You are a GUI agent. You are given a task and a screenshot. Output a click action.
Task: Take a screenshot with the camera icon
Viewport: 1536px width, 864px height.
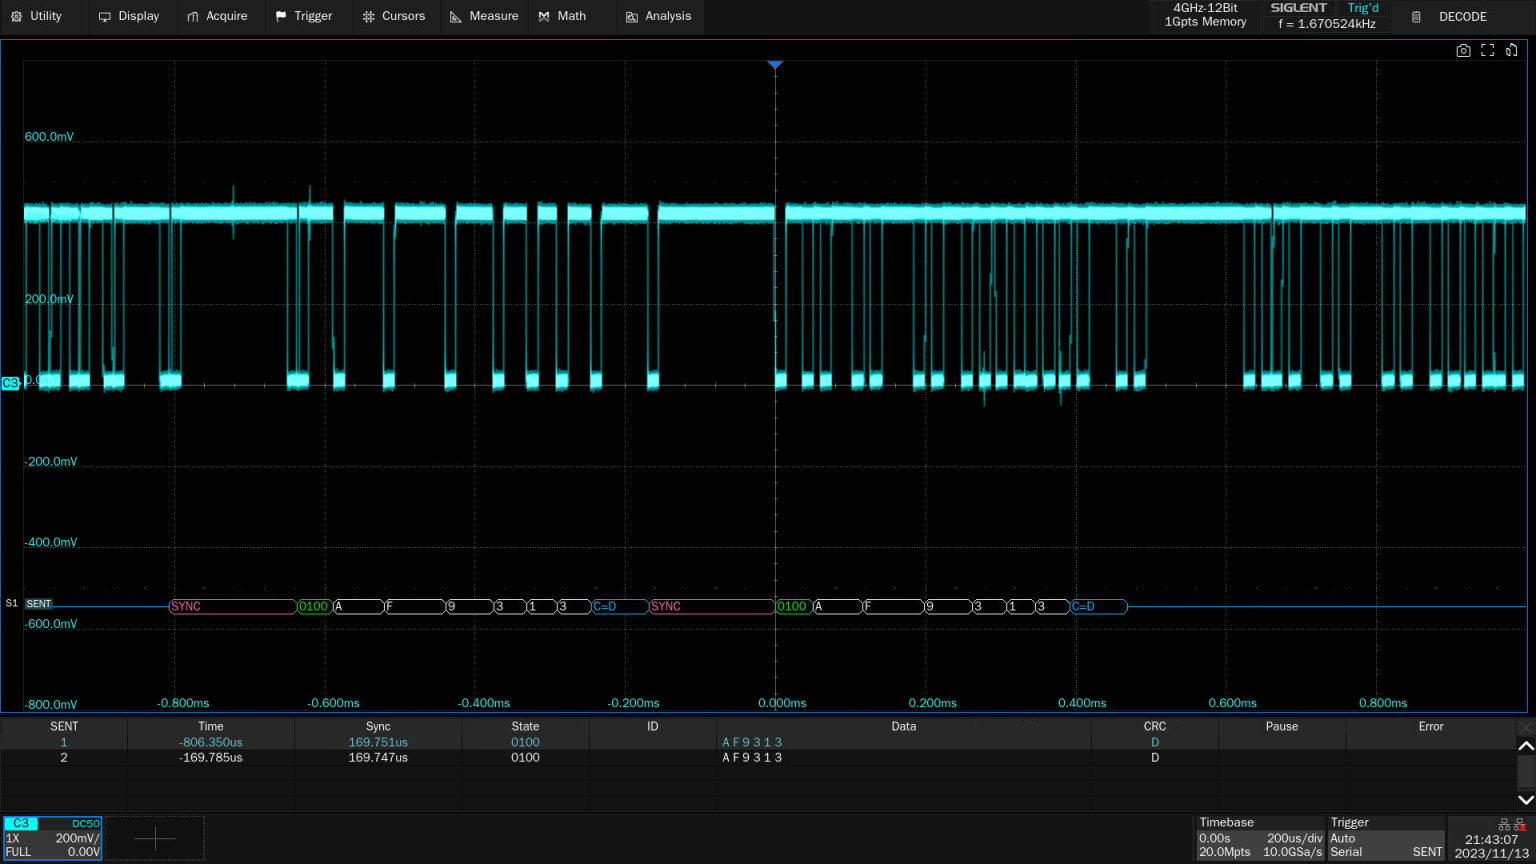tap(1463, 51)
